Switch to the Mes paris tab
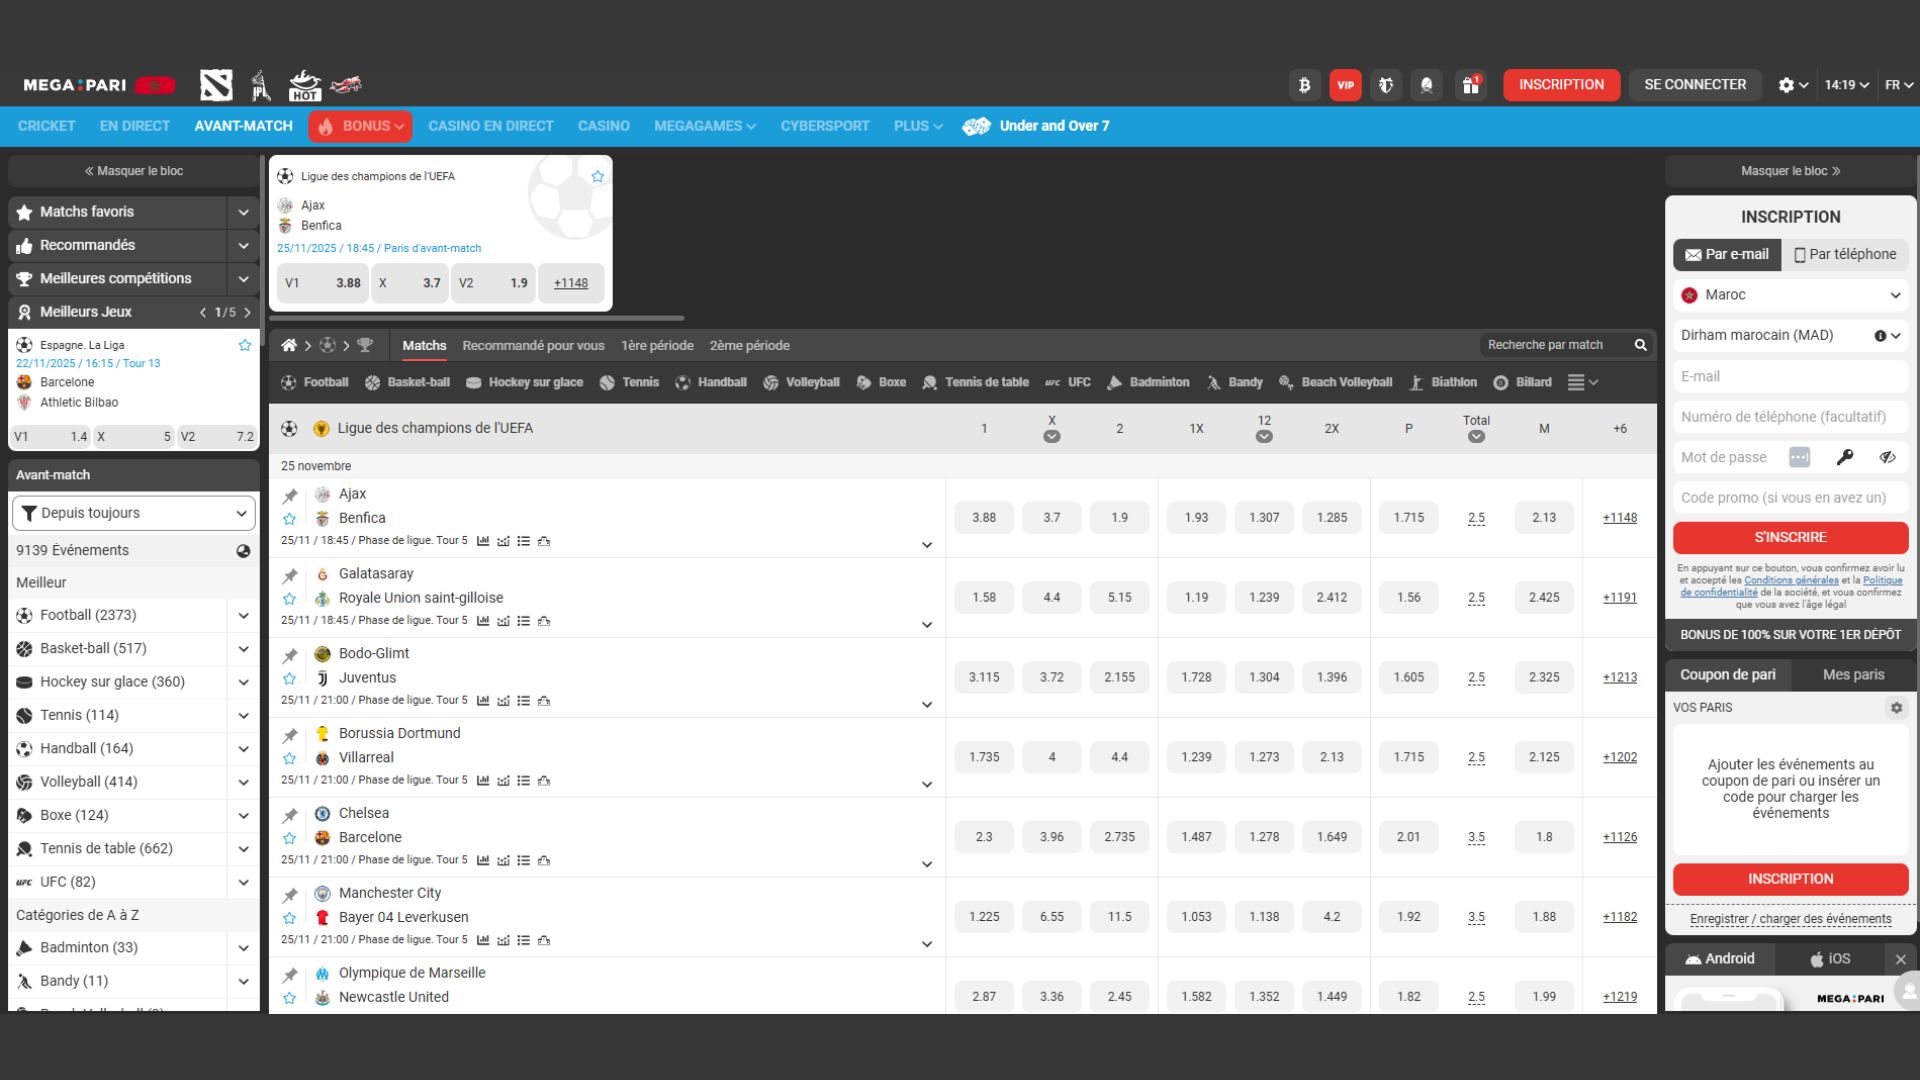This screenshot has height=1080, width=1920. pyautogui.click(x=1853, y=674)
